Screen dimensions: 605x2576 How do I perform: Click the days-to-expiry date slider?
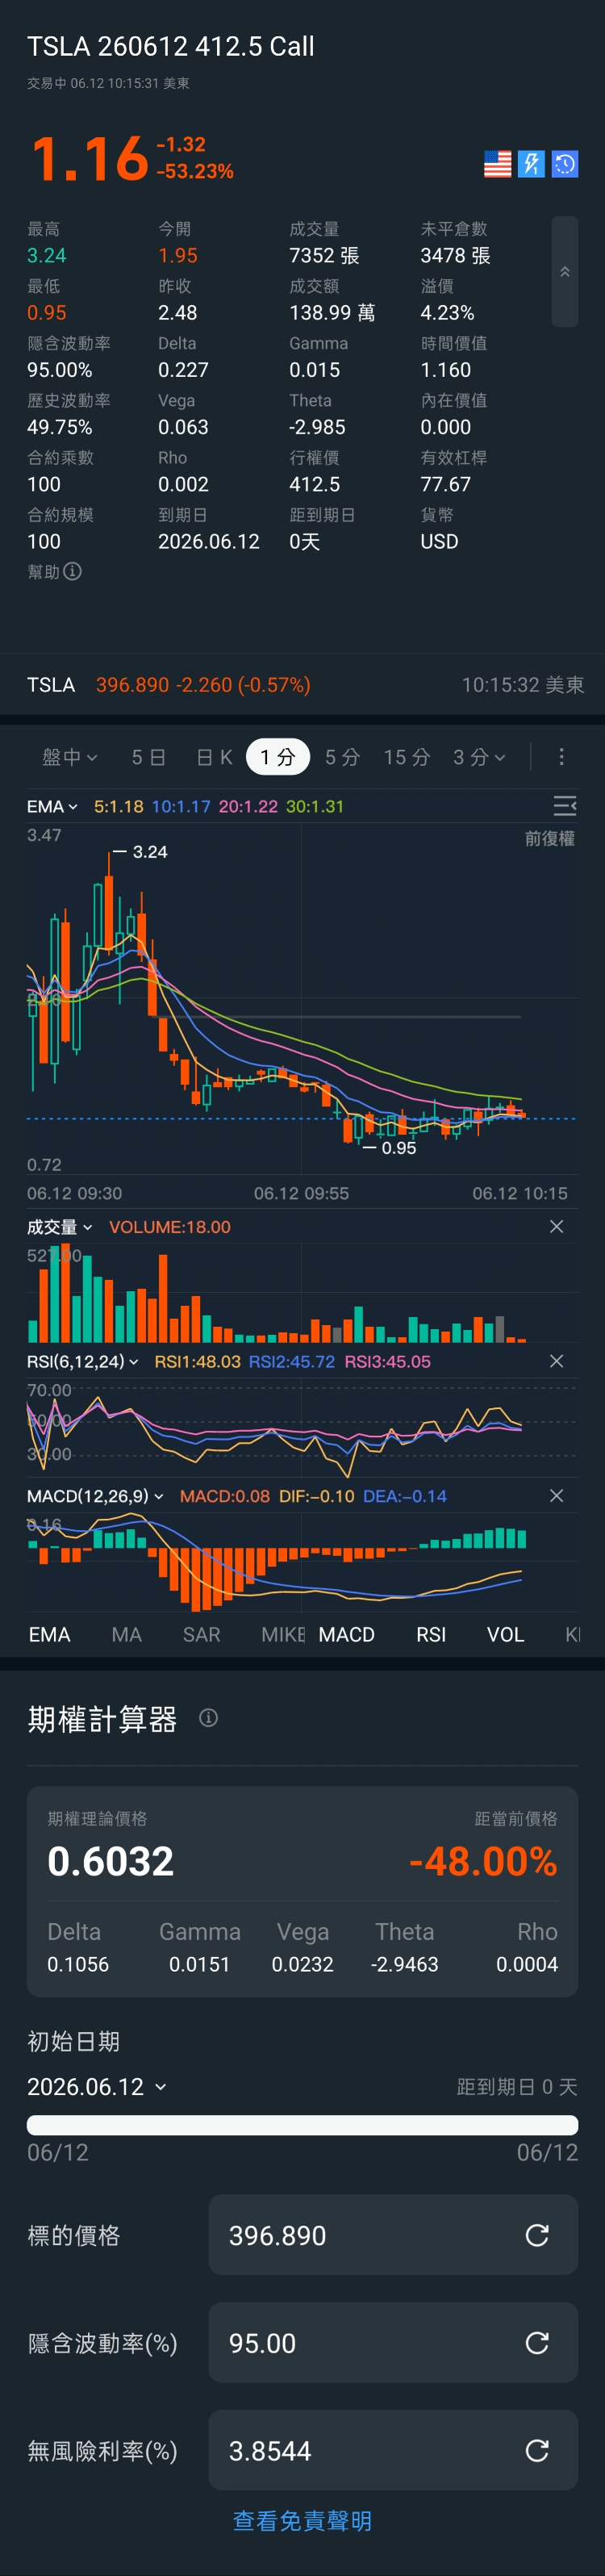pyautogui.click(x=302, y=2125)
